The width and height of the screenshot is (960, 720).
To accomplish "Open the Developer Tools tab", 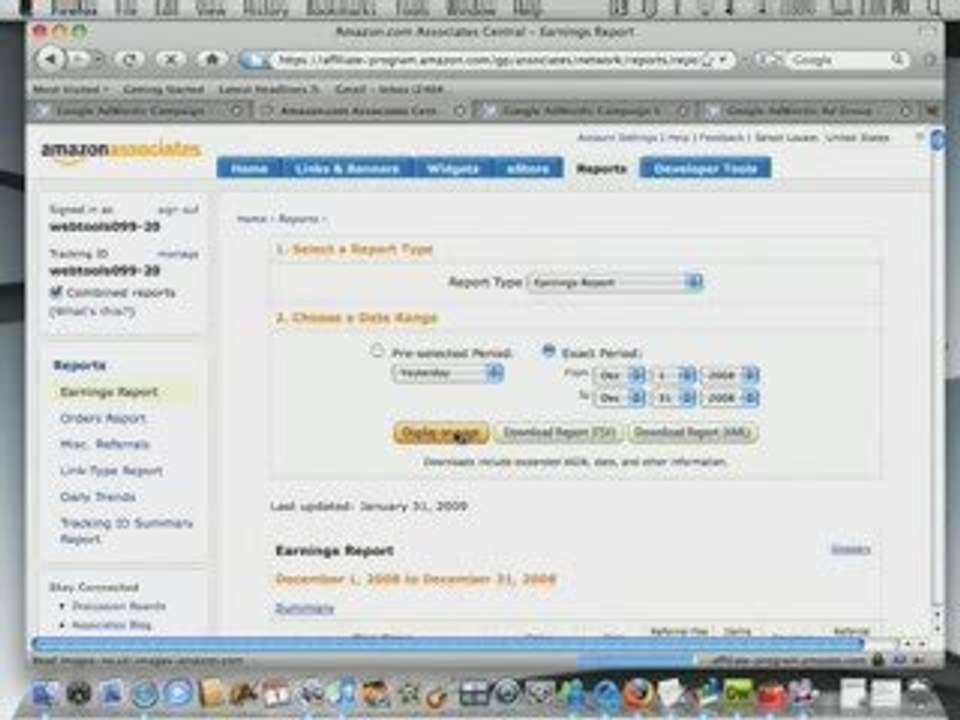I will point(705,168).
